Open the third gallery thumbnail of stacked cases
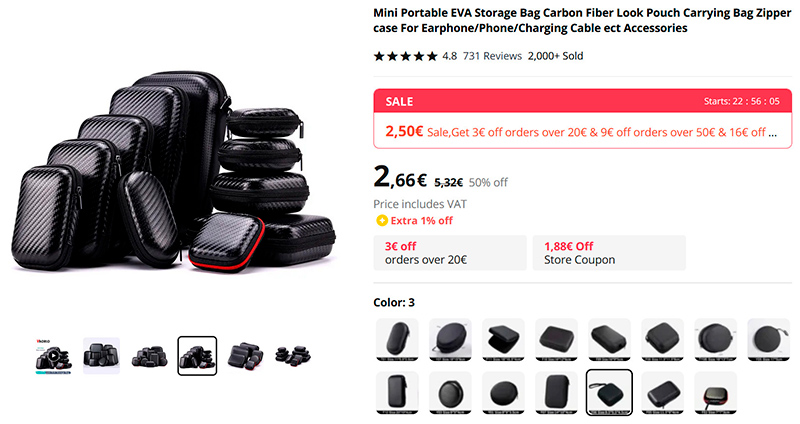 point(149,356)
